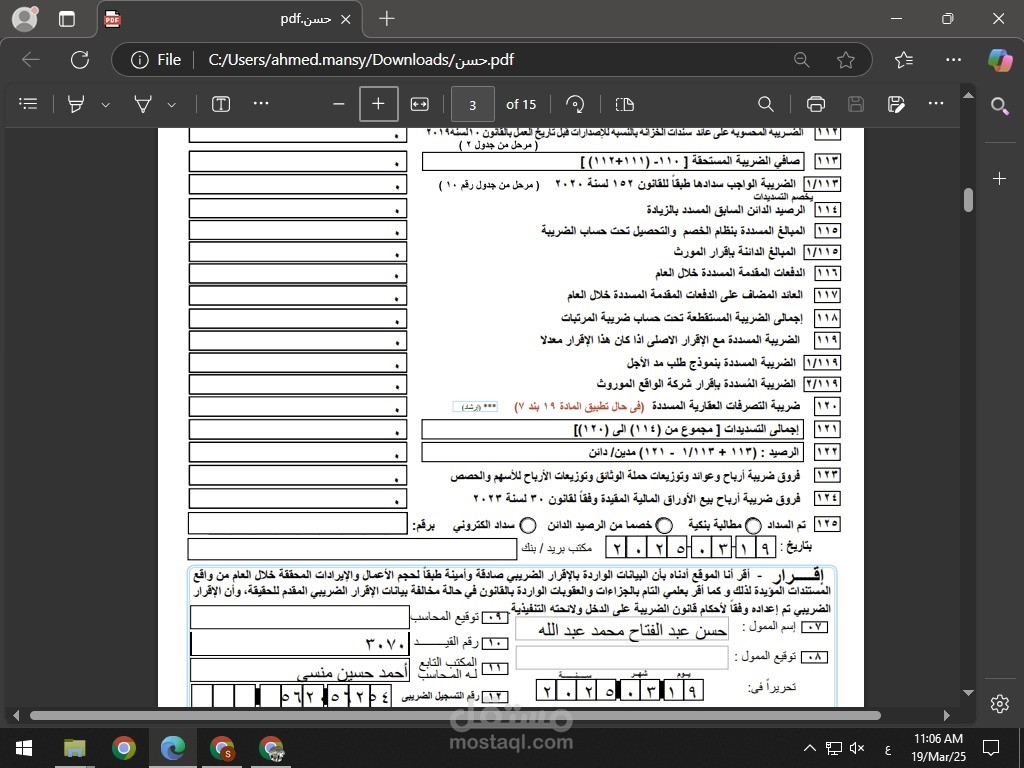The image size is (1024, 768).
Task: Click the إسم الممول name field
Action: pos(622,629)
